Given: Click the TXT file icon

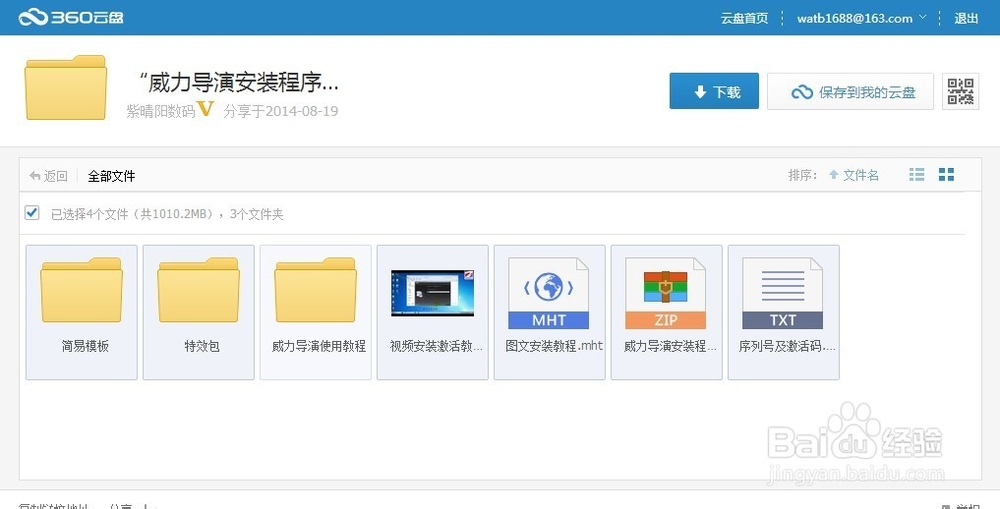Looking at the screenshot, I should point(783,293).
